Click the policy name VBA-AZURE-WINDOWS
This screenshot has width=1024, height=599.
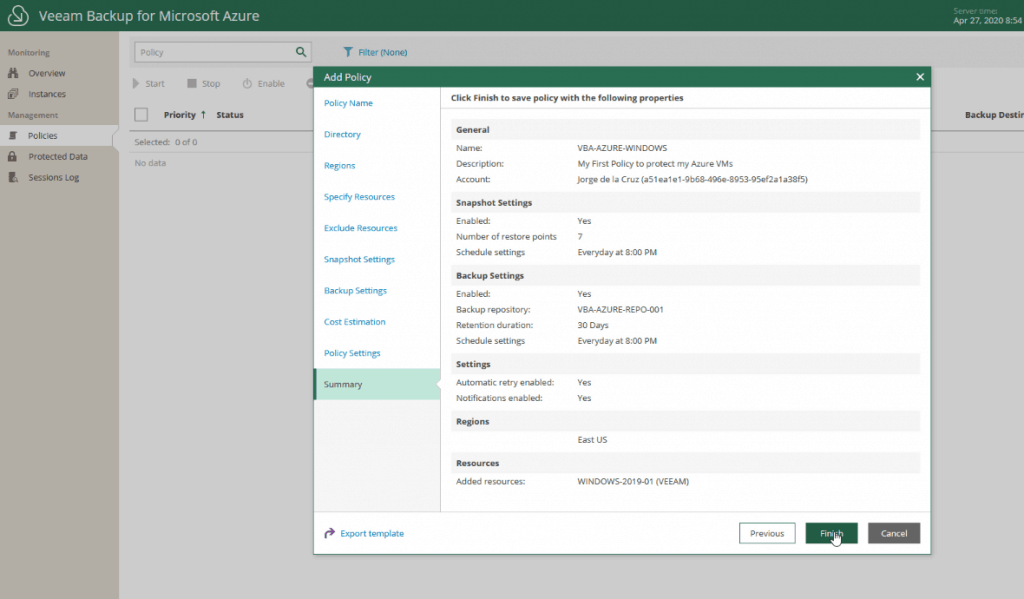click(x=622, y=148)
